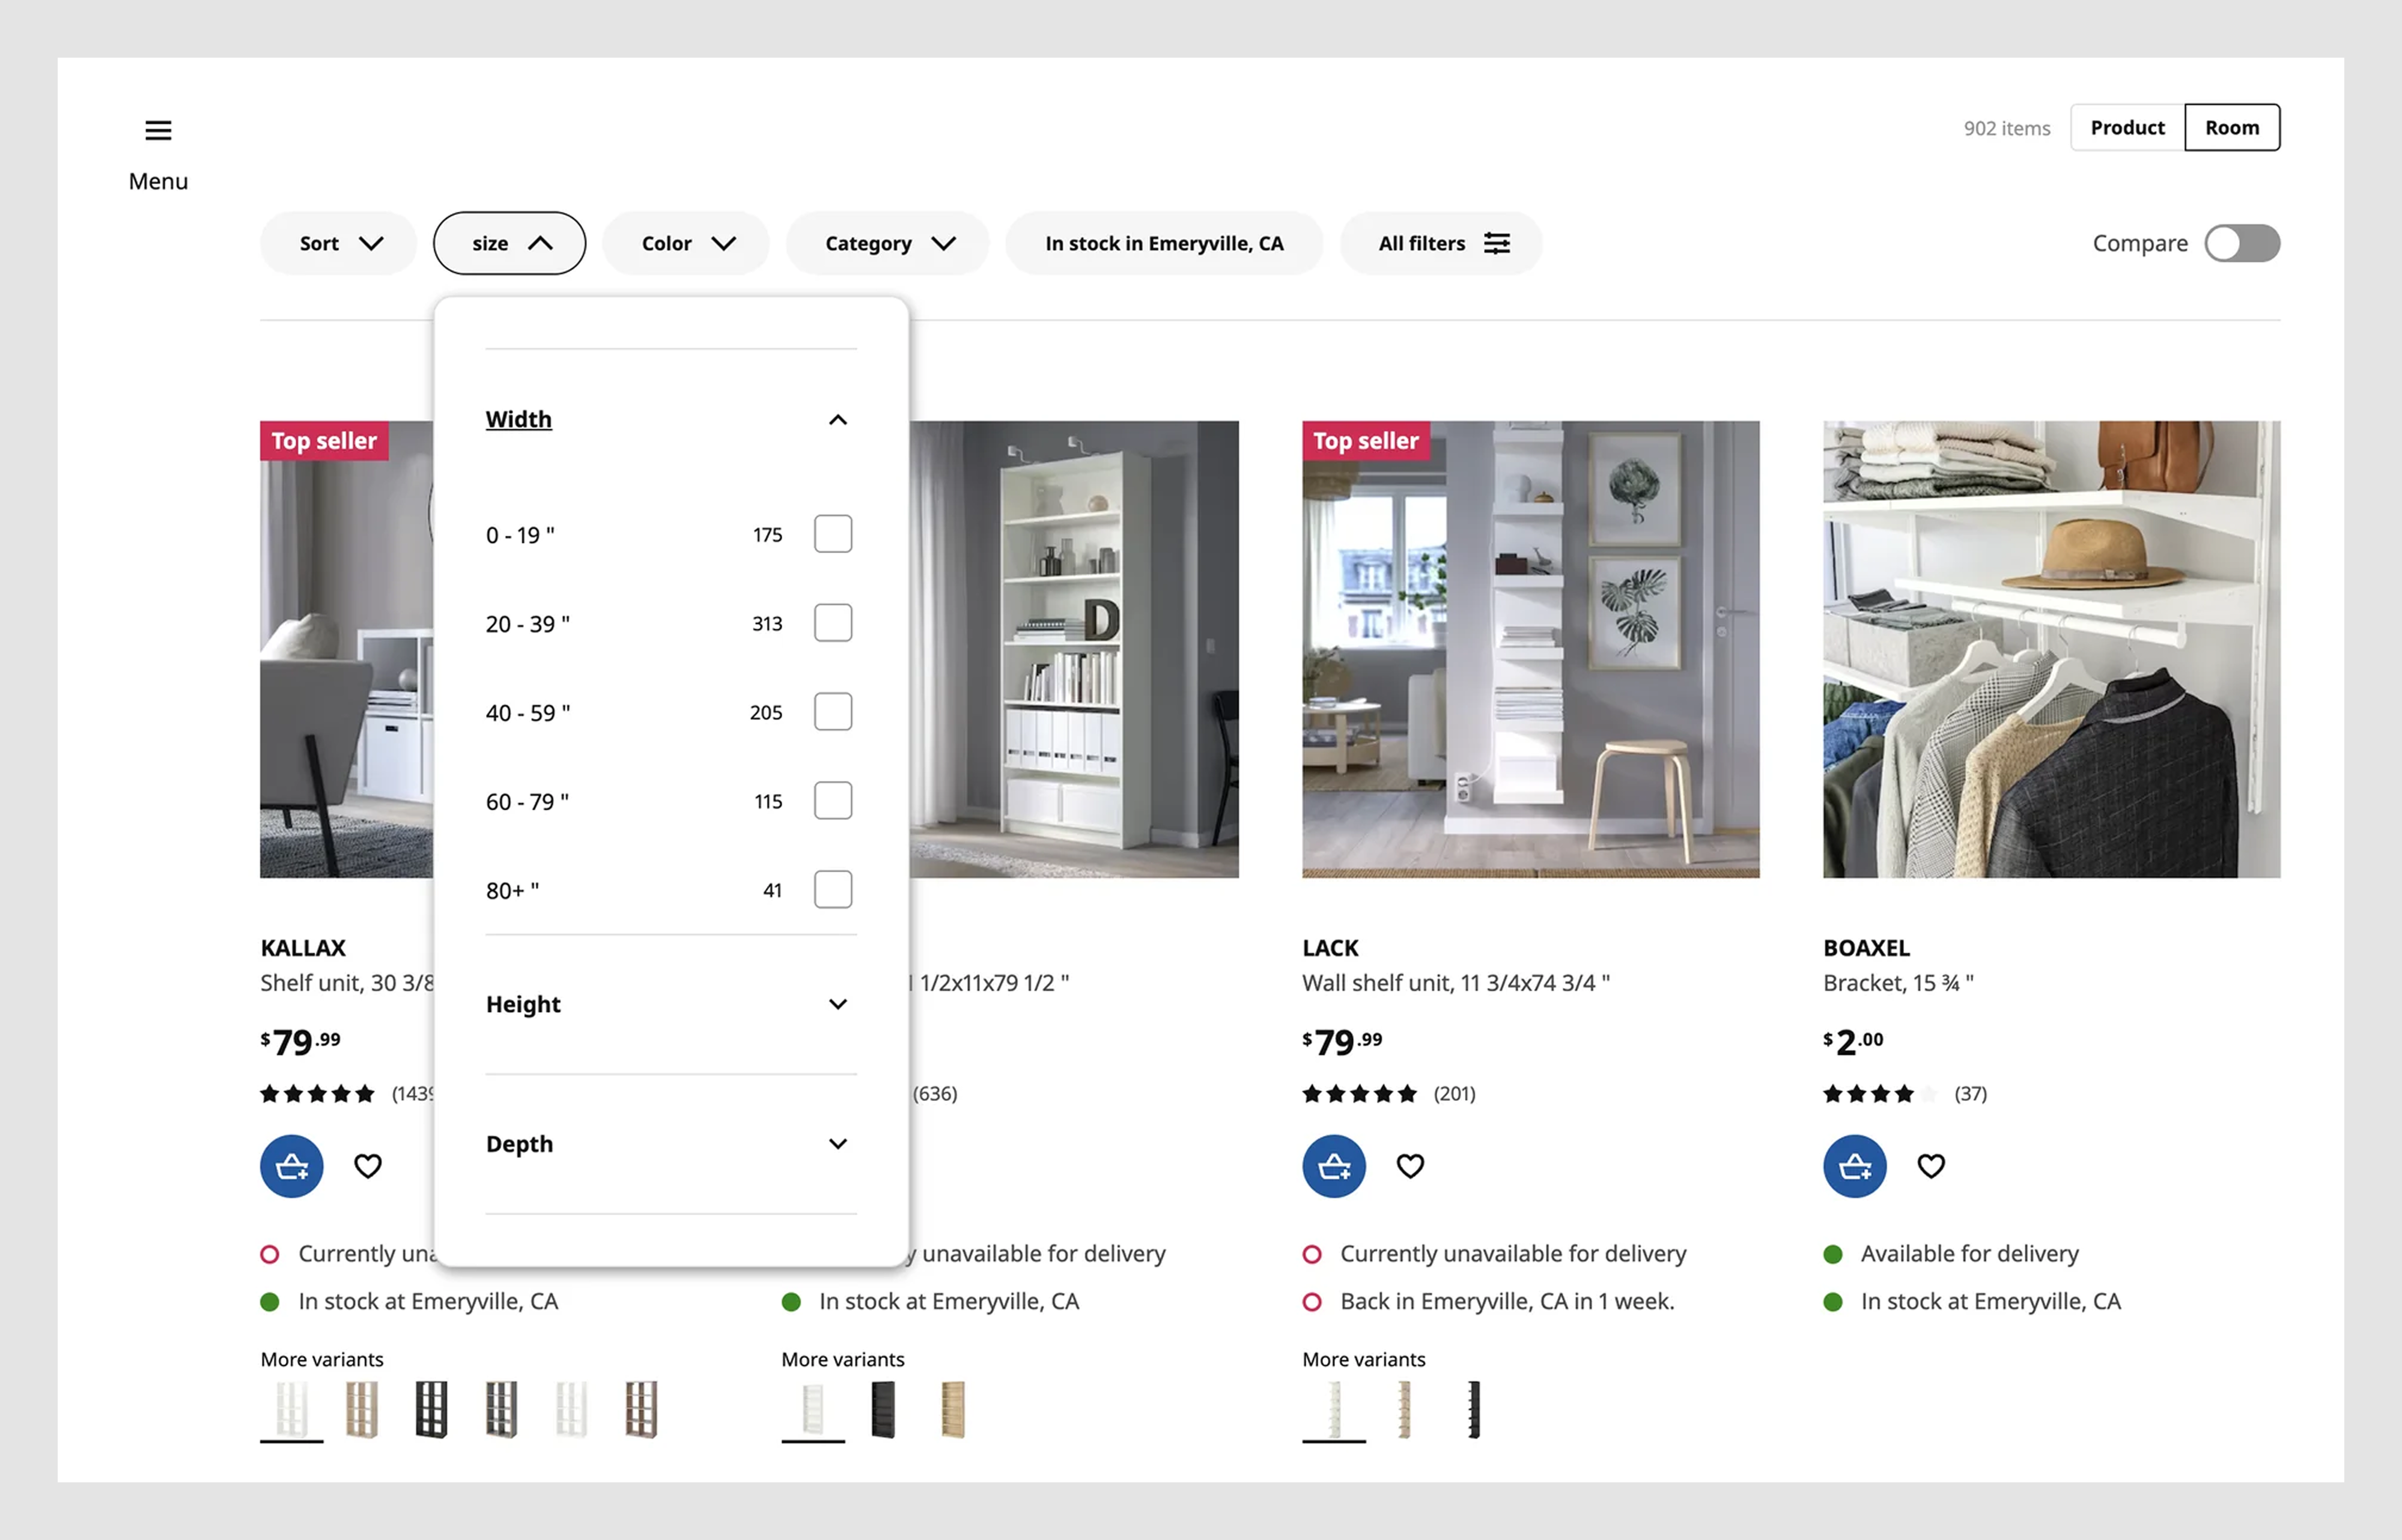Image resolution: width=2402 pixels, height=1540 pixels.
Task: Select the black LACK variant swatch
Action: 1474,1409
